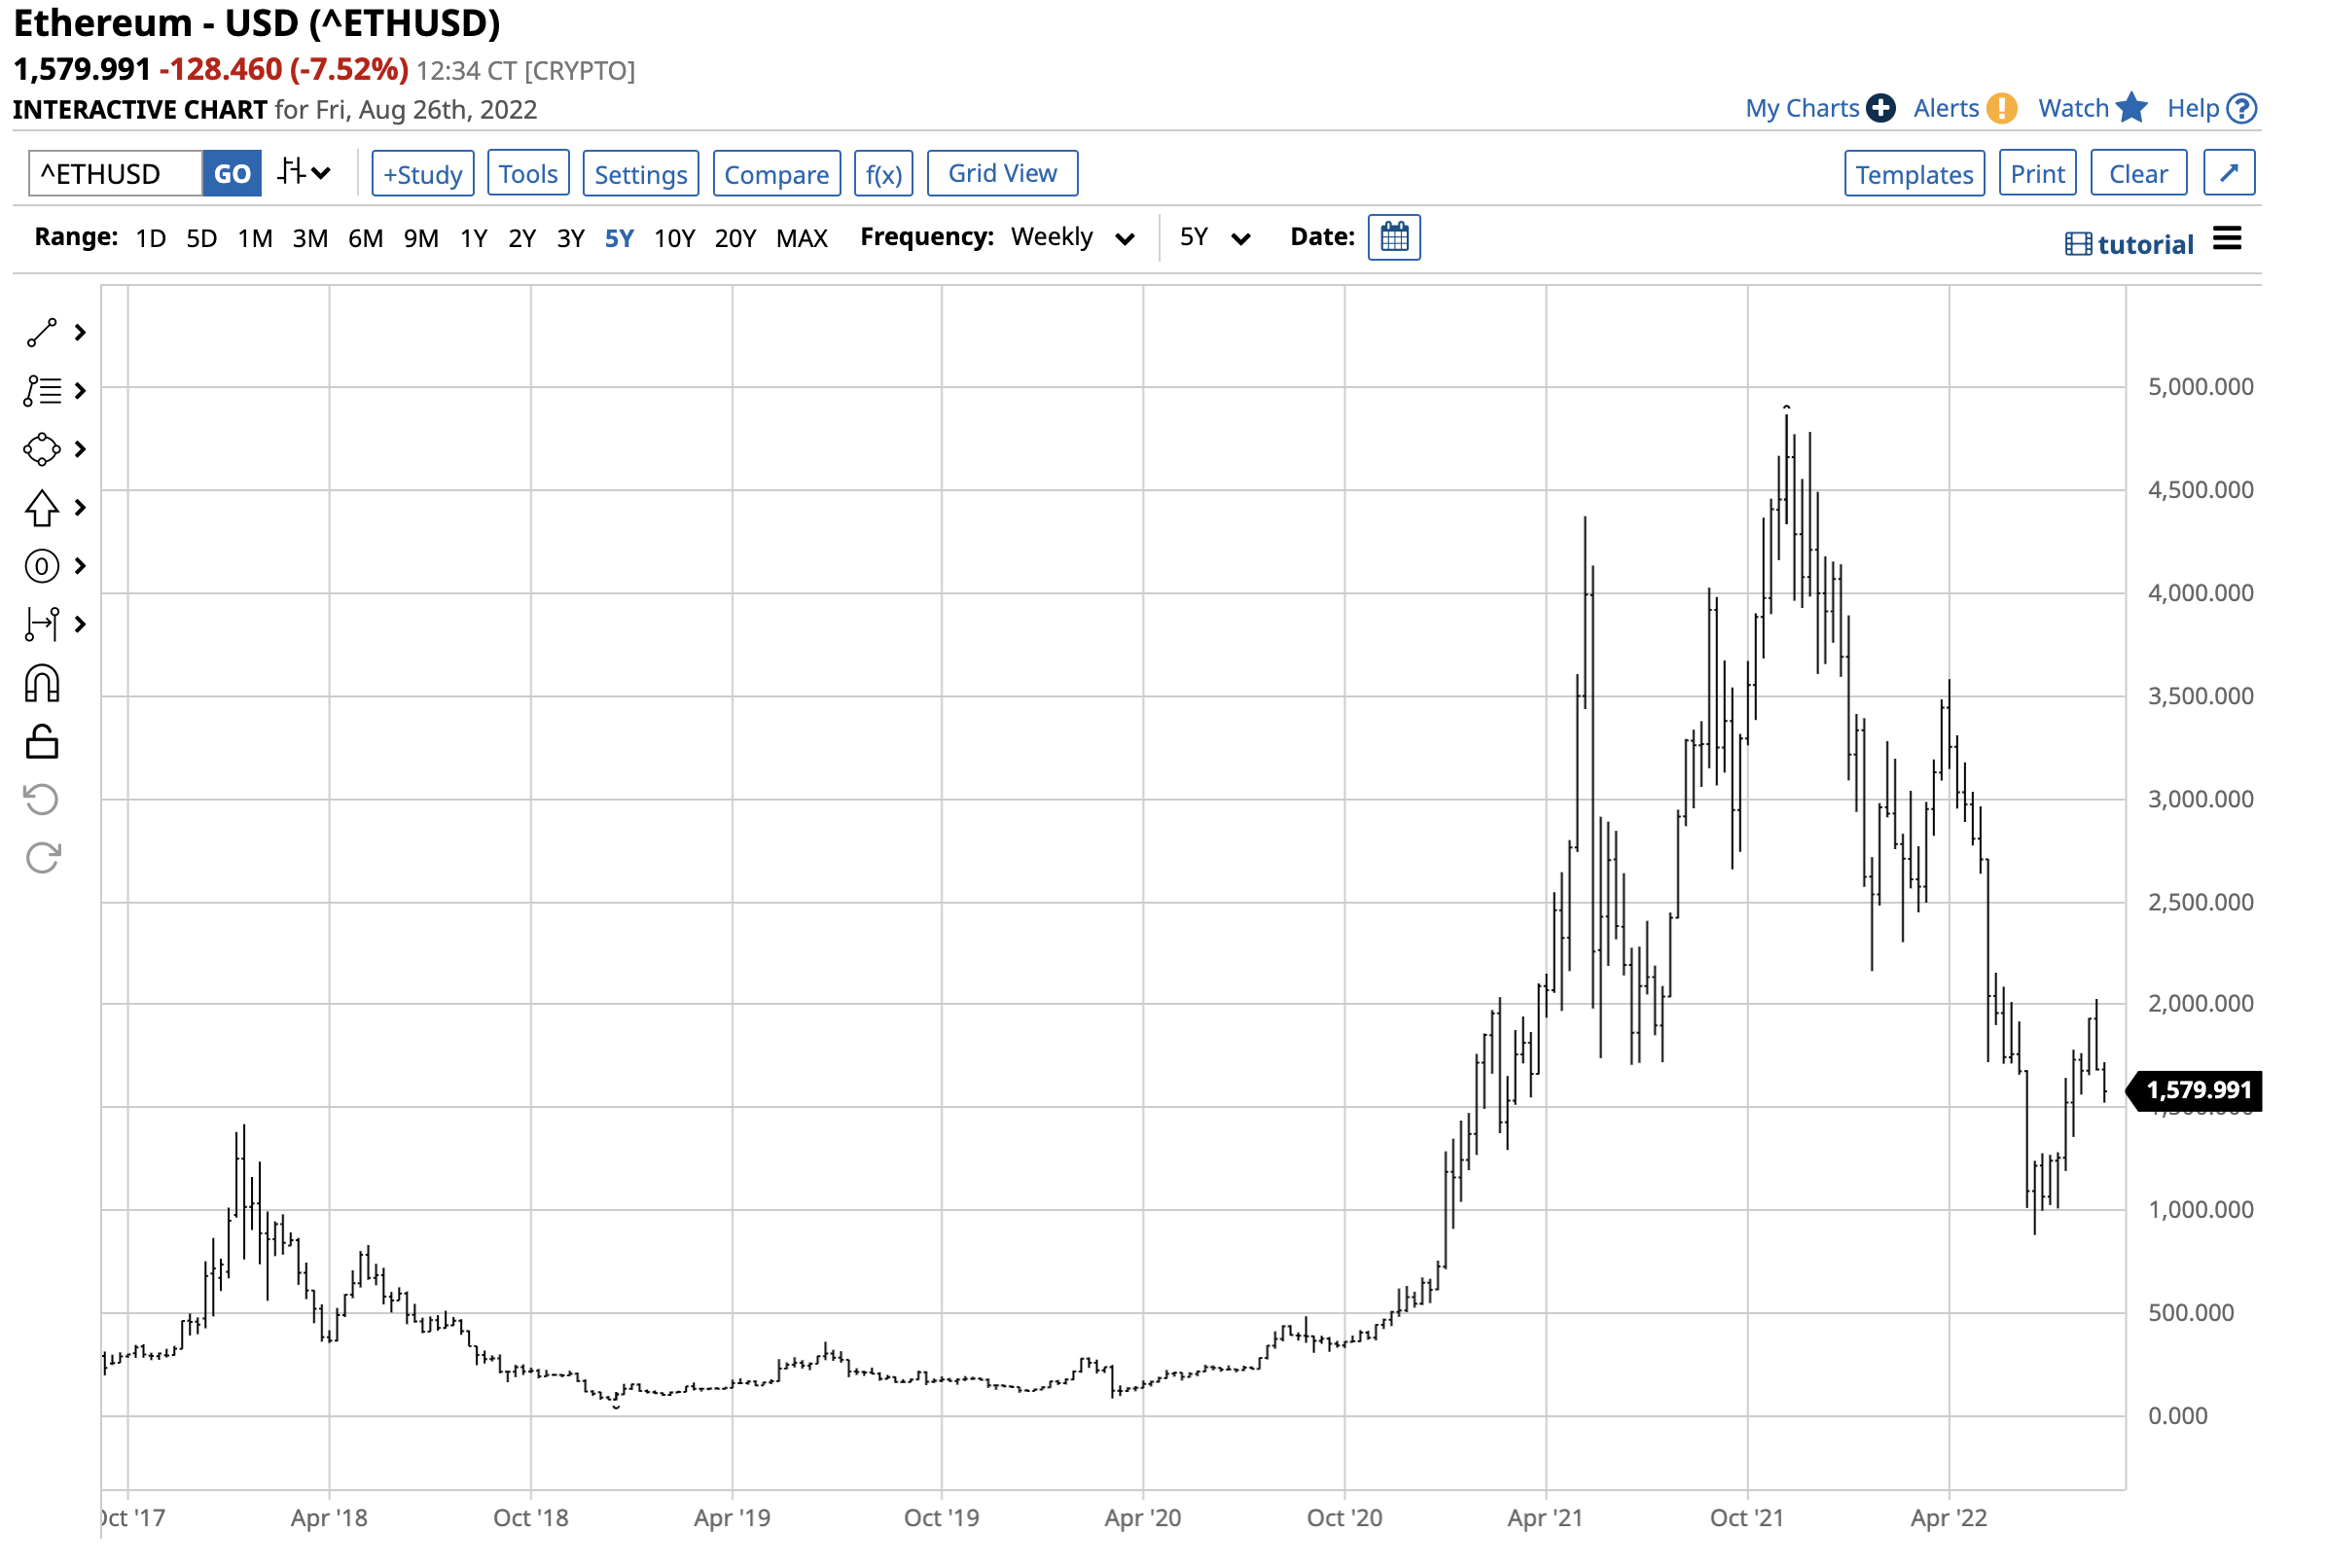Screen dimensions: 2327x1568
Task: Switch to Grid View
Action: 1002,173
